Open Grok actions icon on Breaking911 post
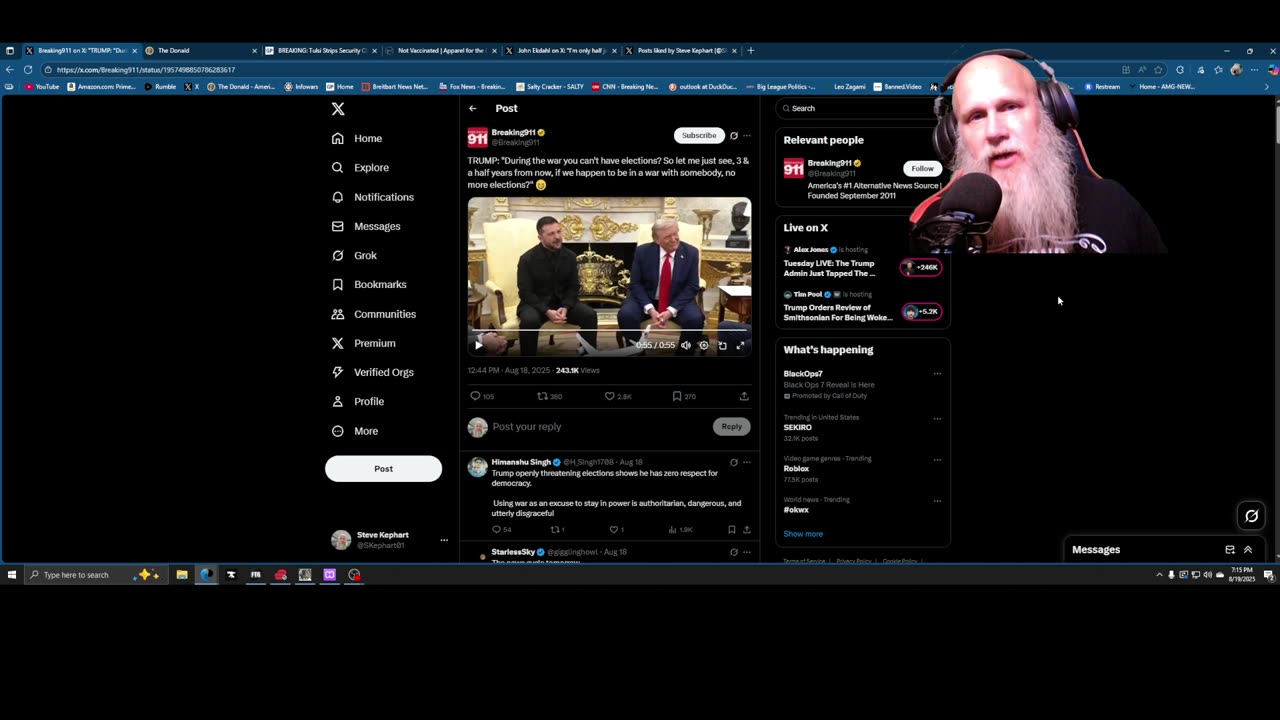 coord(734,136)
